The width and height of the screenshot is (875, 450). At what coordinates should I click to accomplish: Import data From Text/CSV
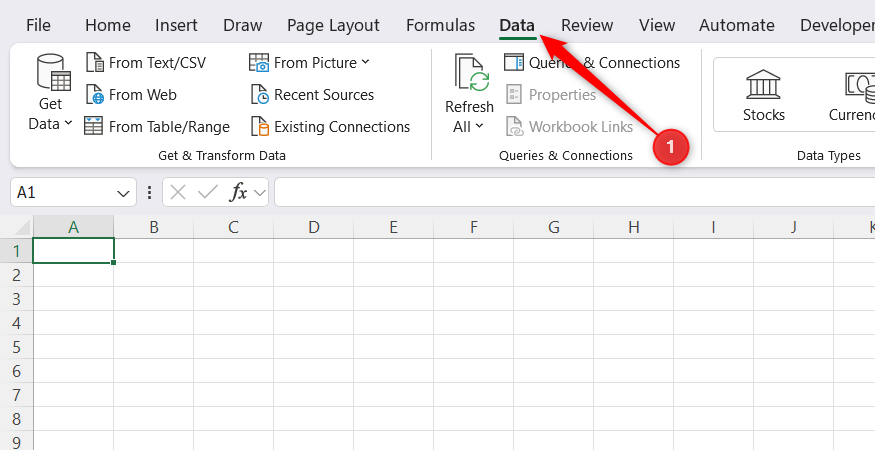click(146, 63)
